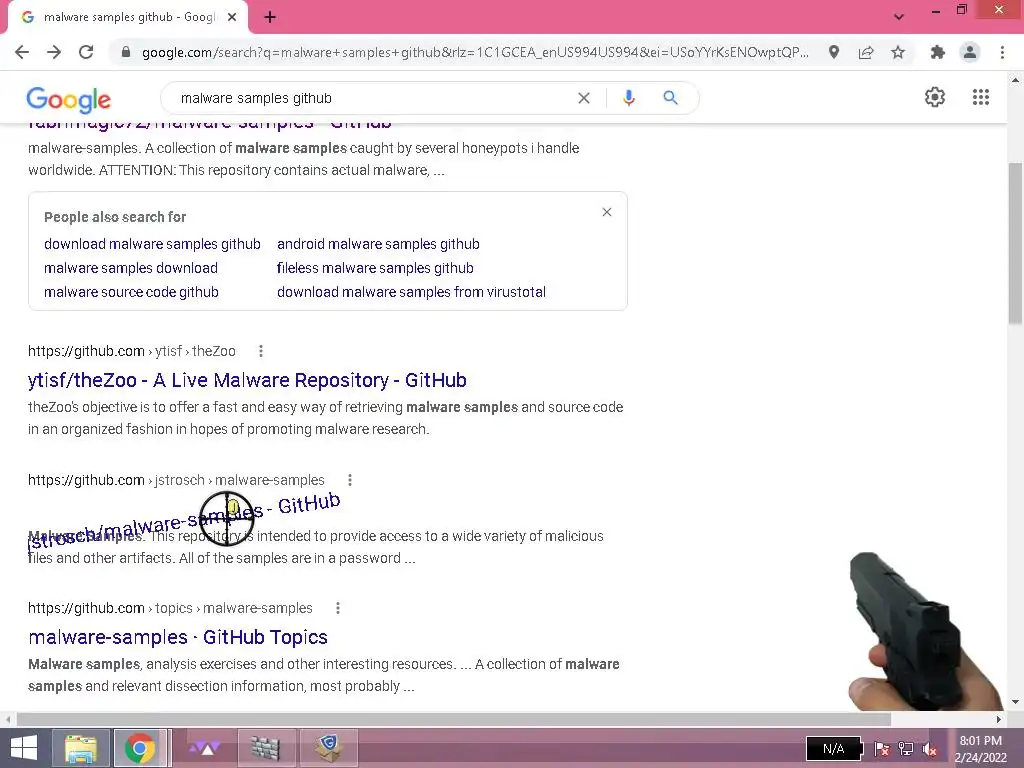The height and width of the screenshot is (768, 1024).
Task: Open malware-samples GitHub Topics link
Action: click(178, 637)
